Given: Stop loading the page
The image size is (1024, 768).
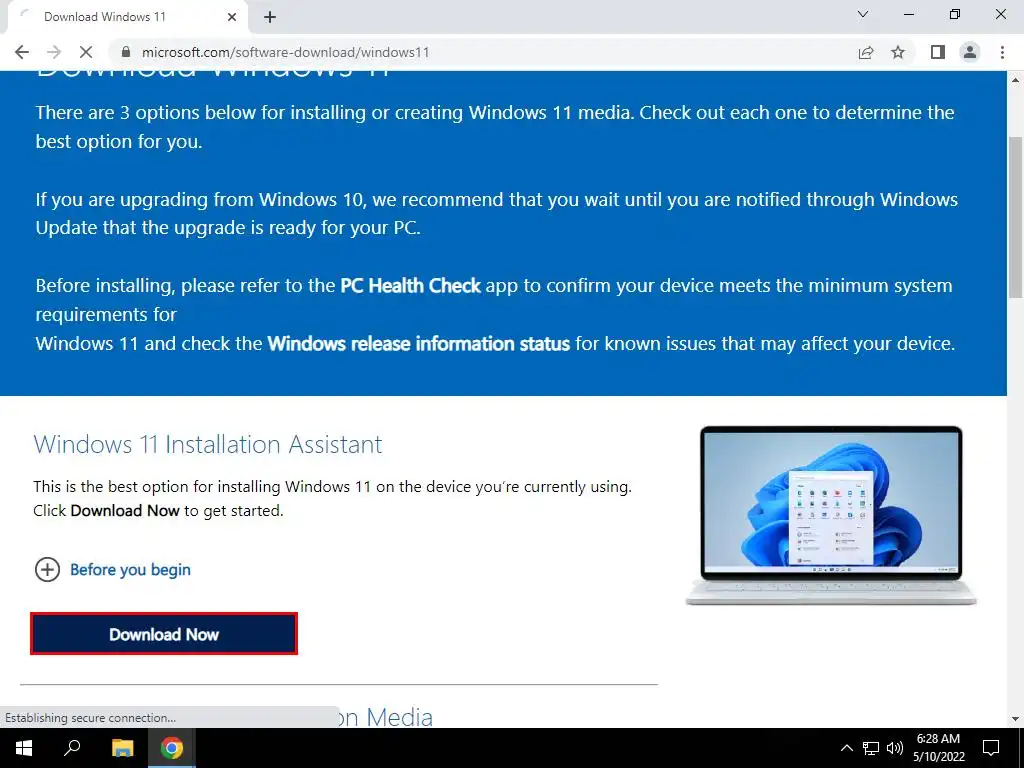Looking at the screenshot, I should 86,52.
